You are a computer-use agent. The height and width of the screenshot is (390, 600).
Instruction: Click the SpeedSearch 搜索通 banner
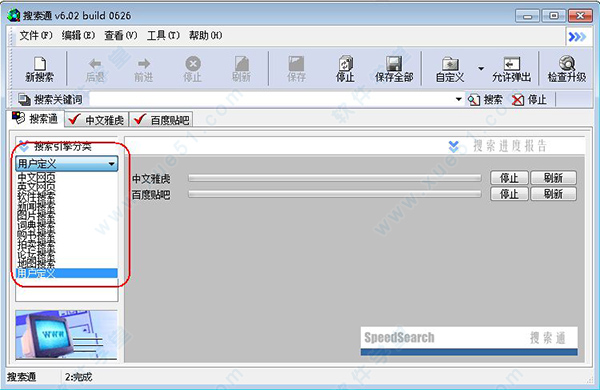pos(469,341)
